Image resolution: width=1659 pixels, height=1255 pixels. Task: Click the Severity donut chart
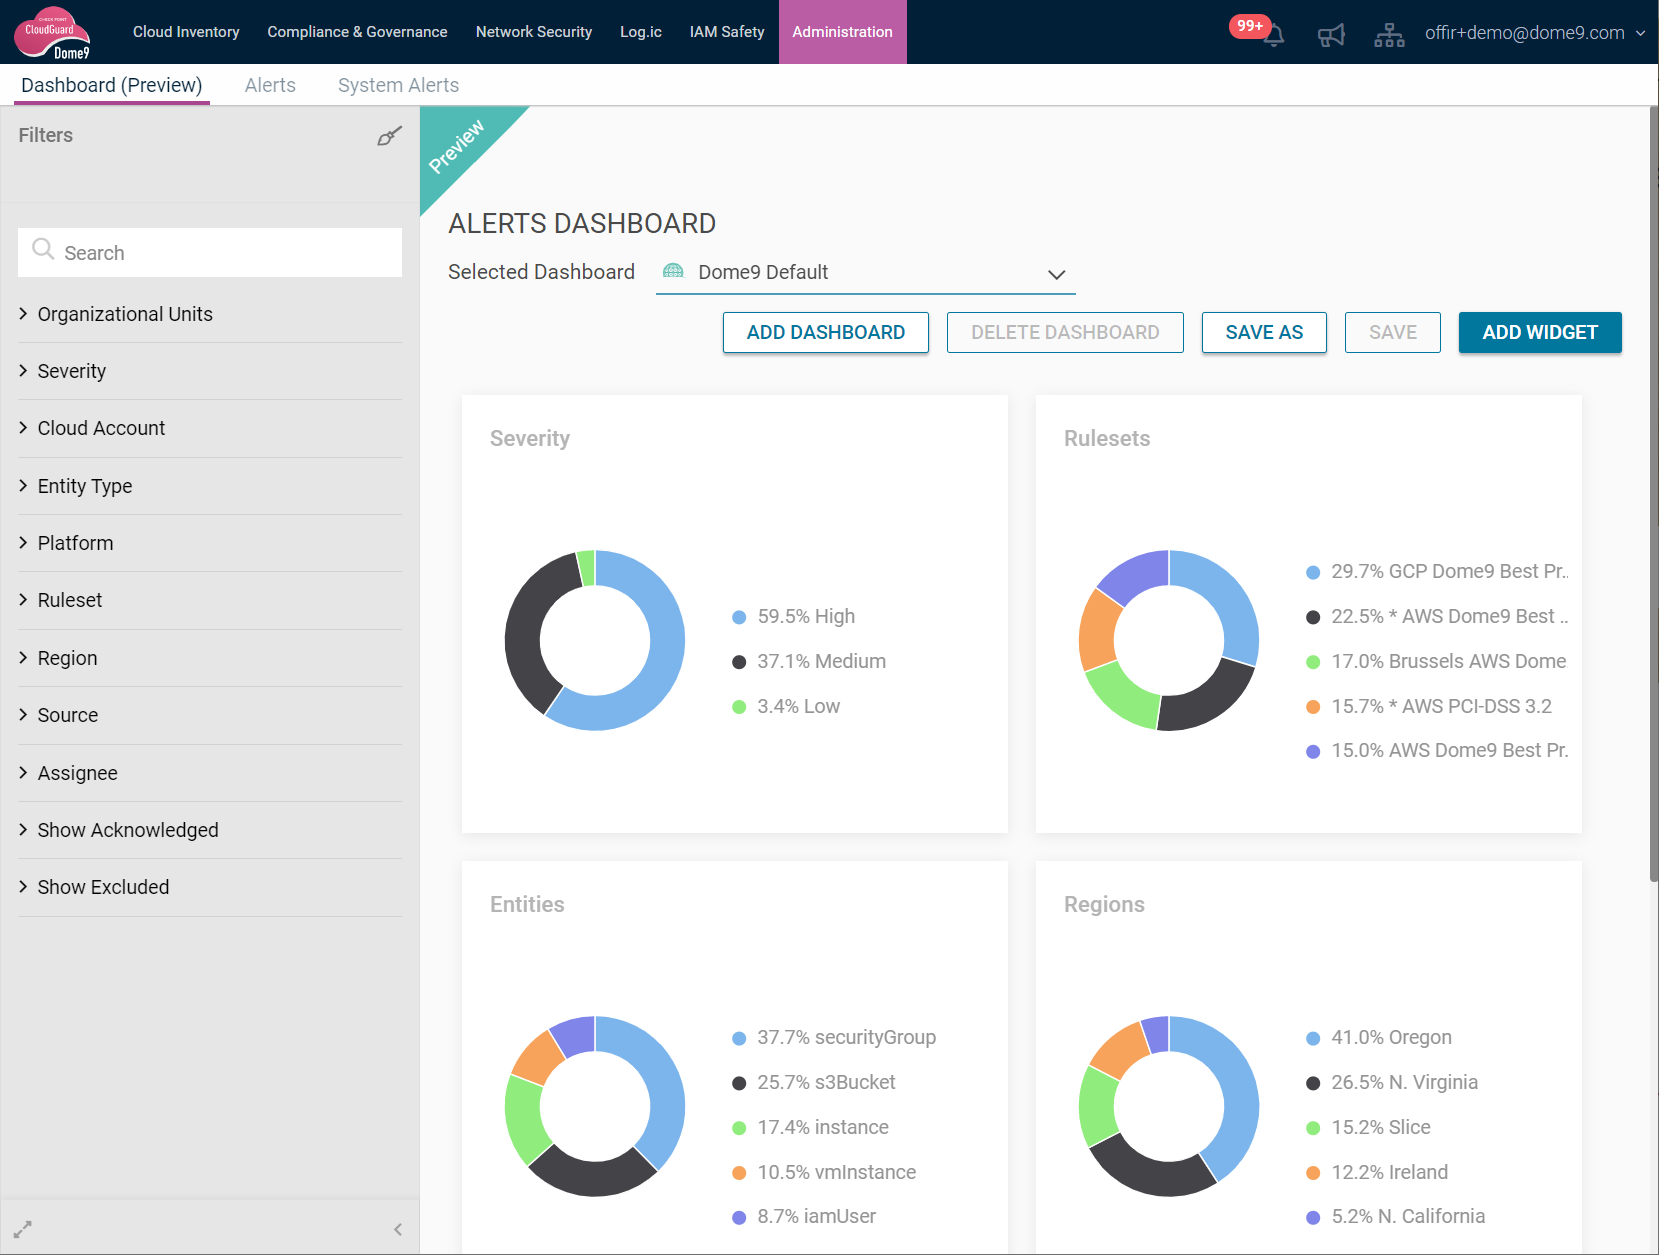595,640
